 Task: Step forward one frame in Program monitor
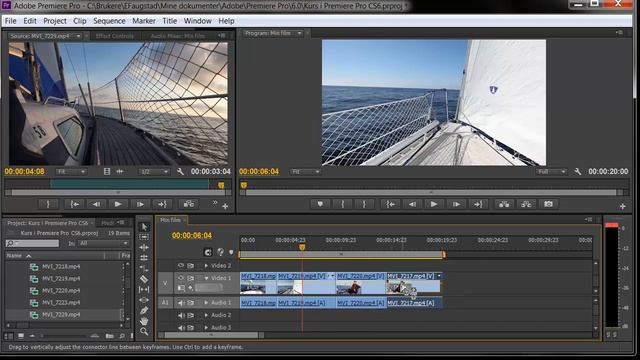pos(456,204)
